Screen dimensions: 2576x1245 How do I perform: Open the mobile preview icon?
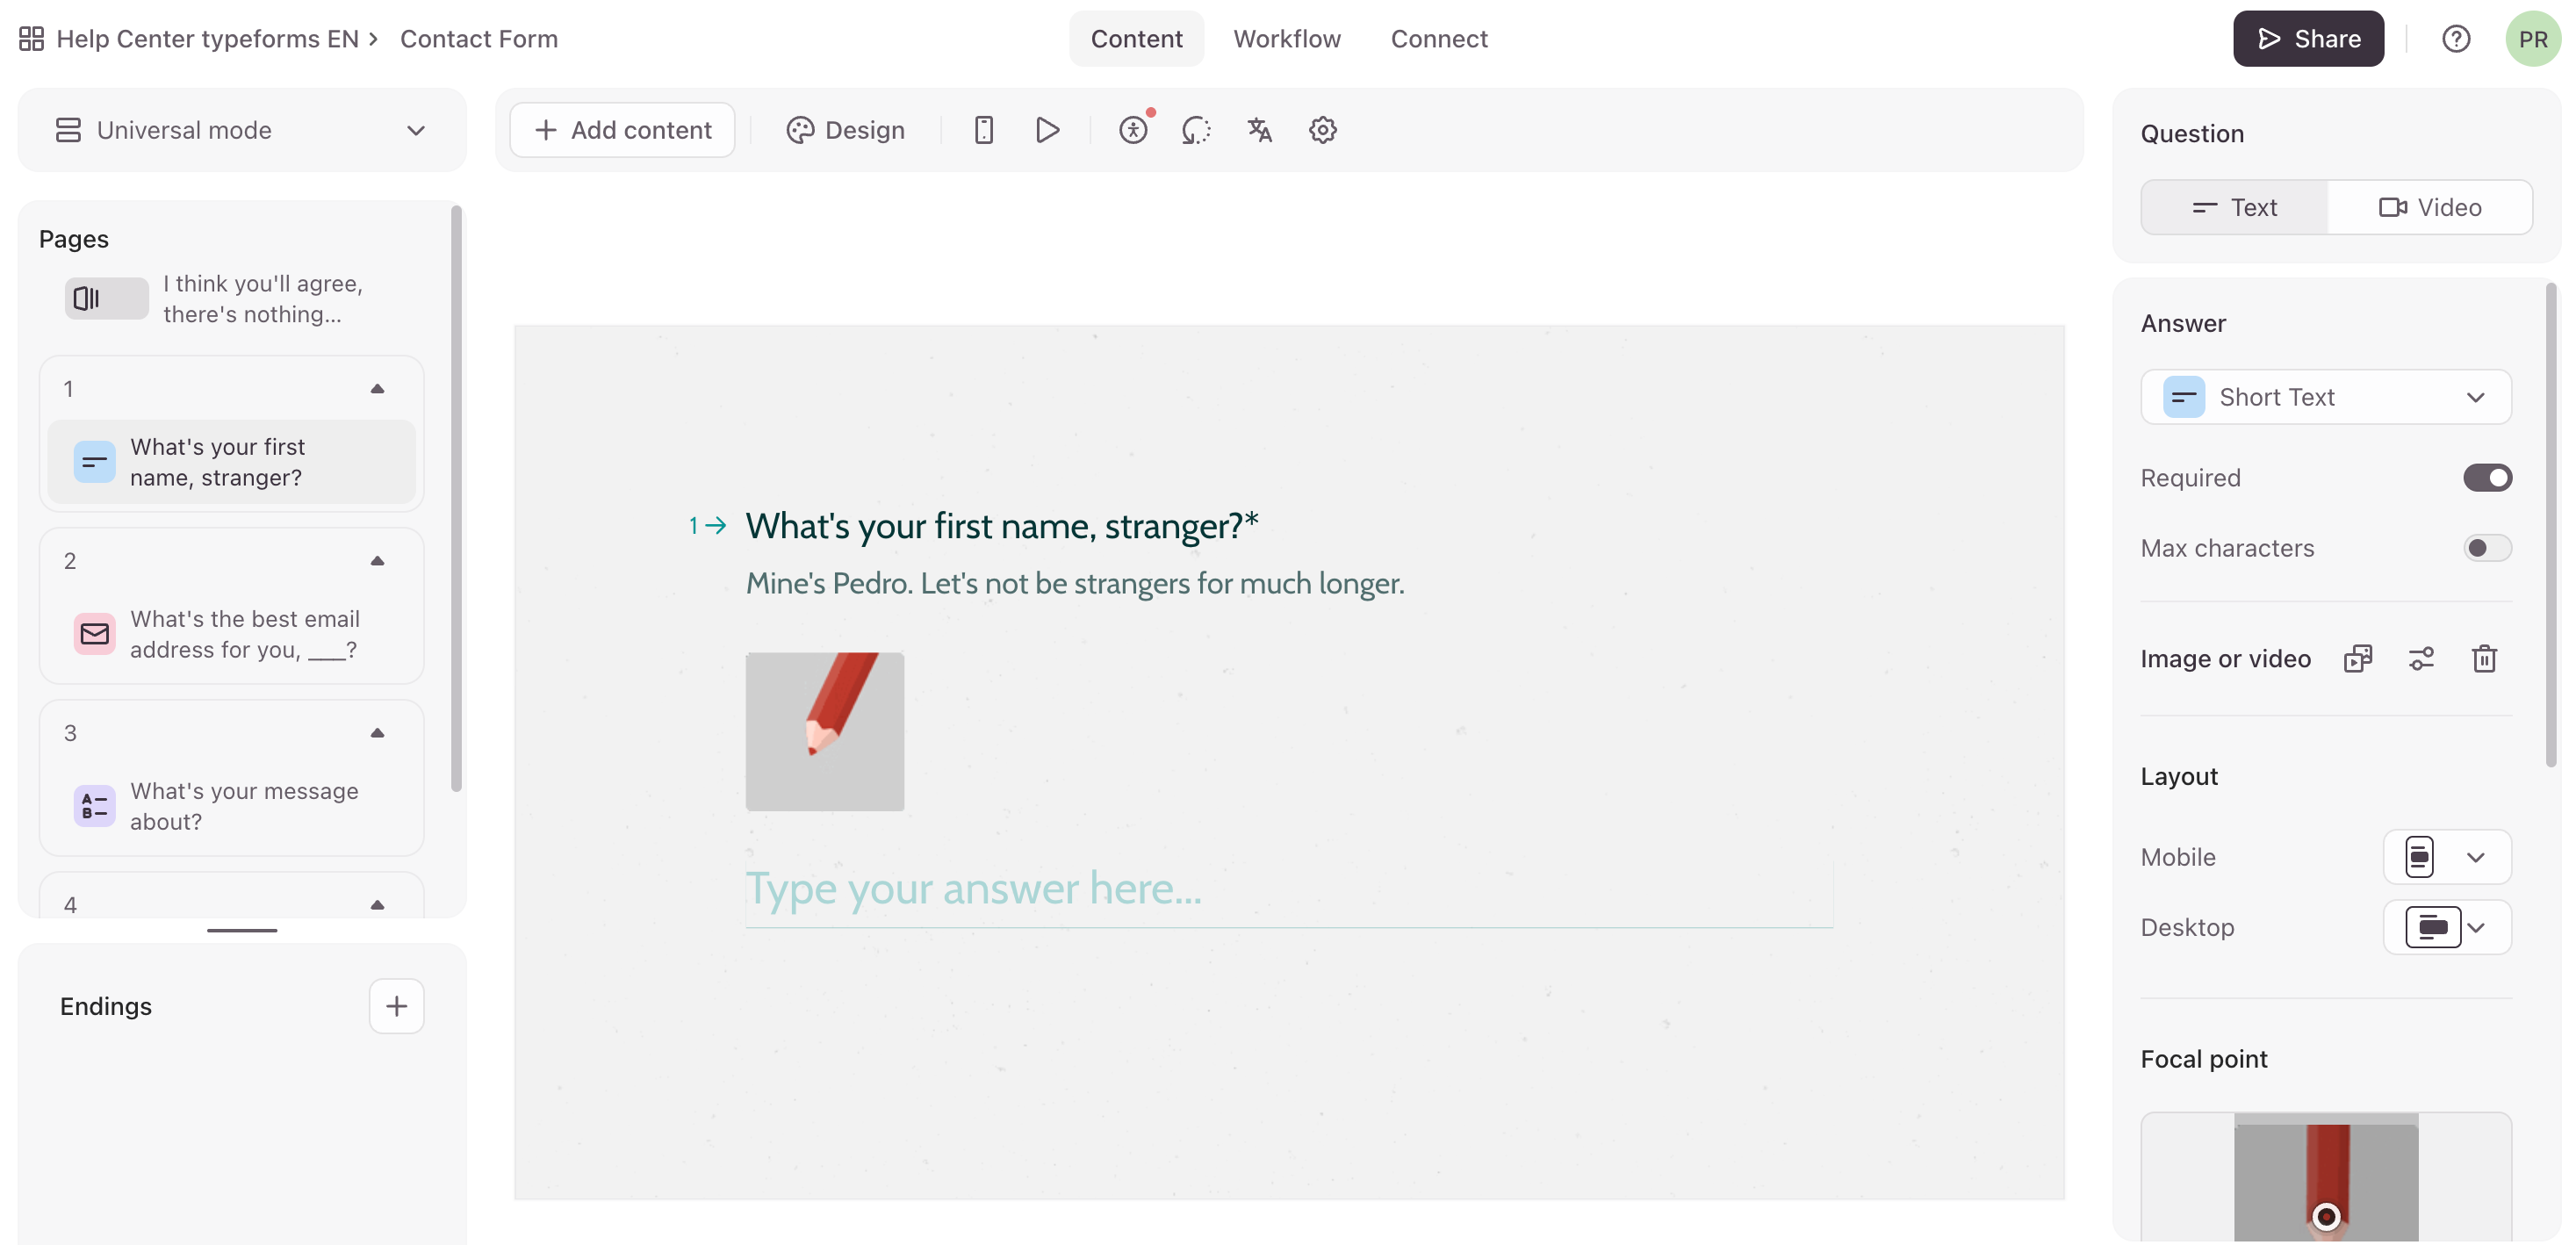pos(983,130)
